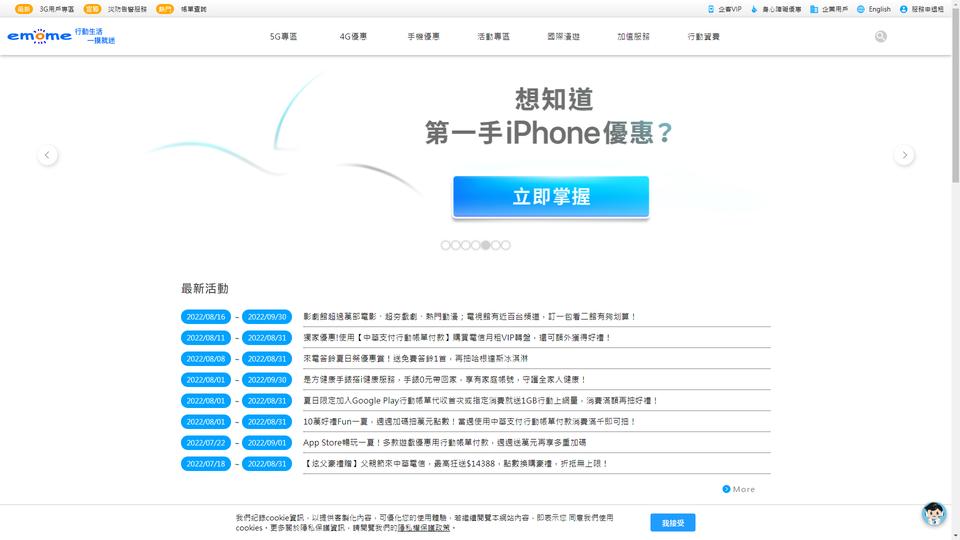This screenshot has width=960, height=540.
Task: Click the 立即掌握 banner button
Action: (x=551, y=197)
